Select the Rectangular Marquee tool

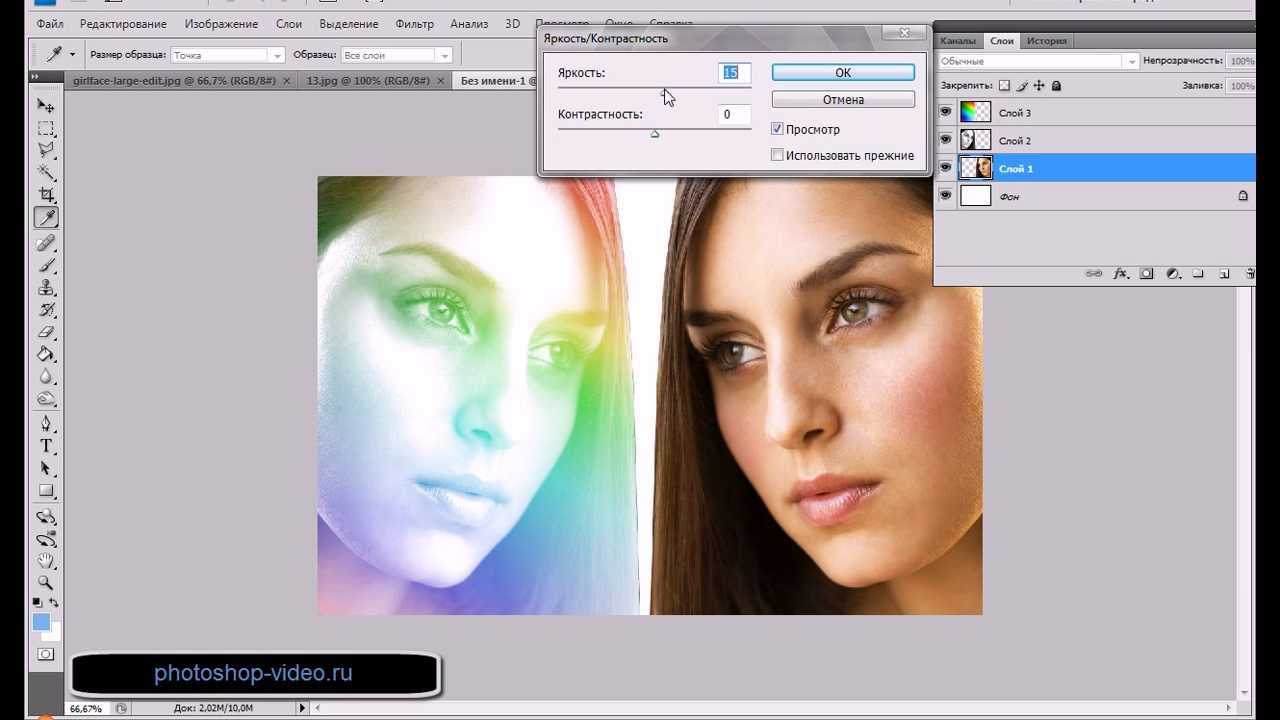tap(46, 128)
